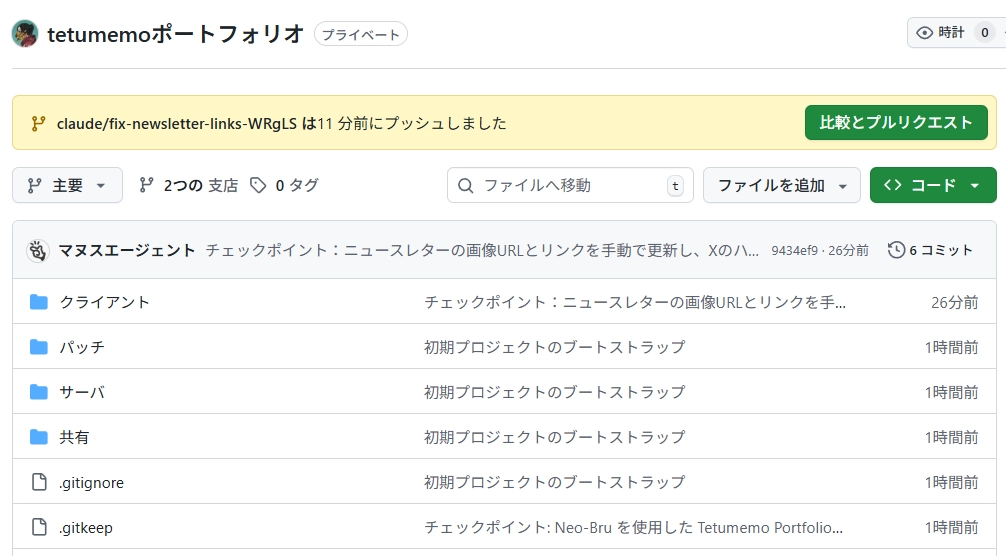Screen dimensions: 1006x556
Task: Click the 時計 watch button
Action: tap(956, 33)
